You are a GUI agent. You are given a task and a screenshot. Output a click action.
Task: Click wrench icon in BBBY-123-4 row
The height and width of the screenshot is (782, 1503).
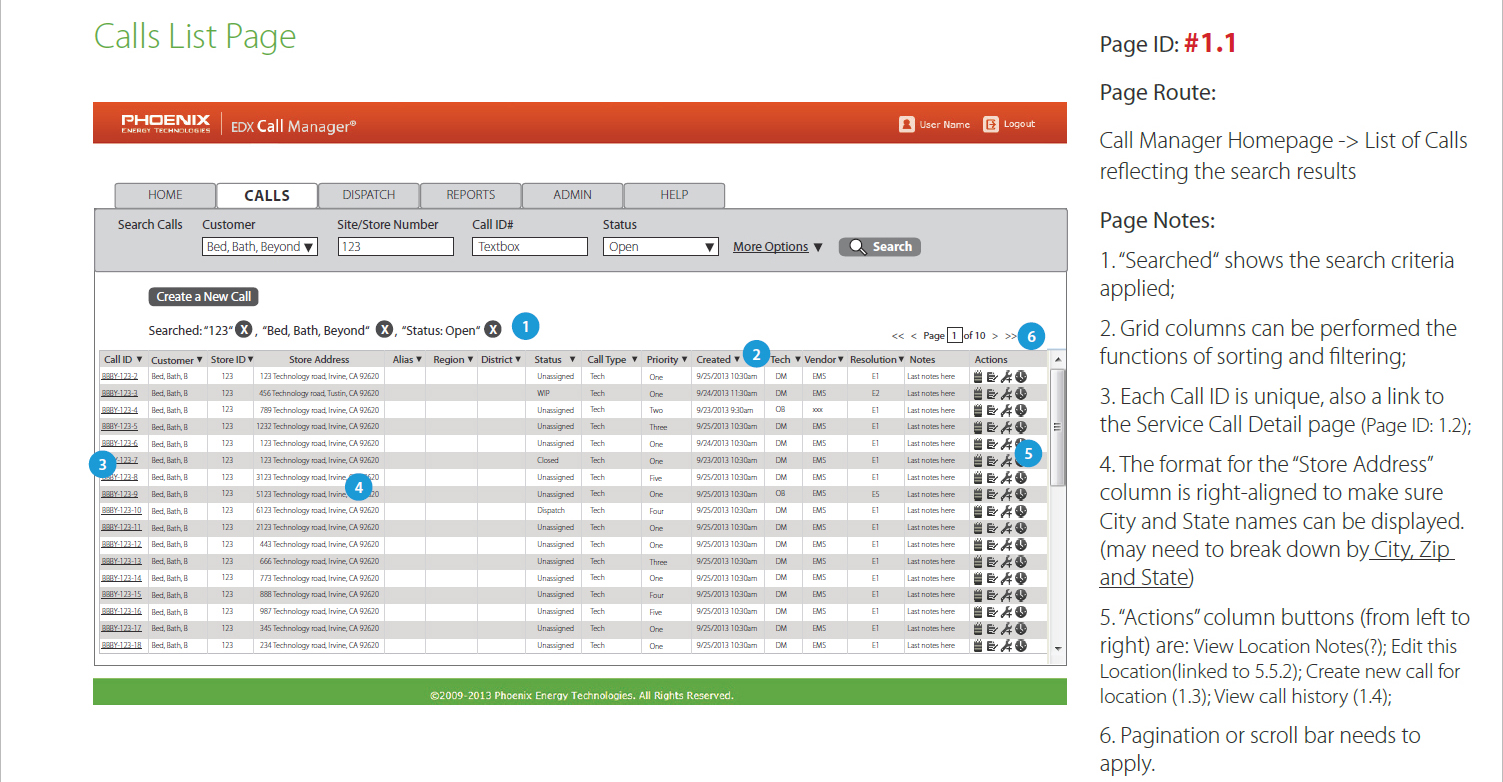click(x=1006, y=410)
